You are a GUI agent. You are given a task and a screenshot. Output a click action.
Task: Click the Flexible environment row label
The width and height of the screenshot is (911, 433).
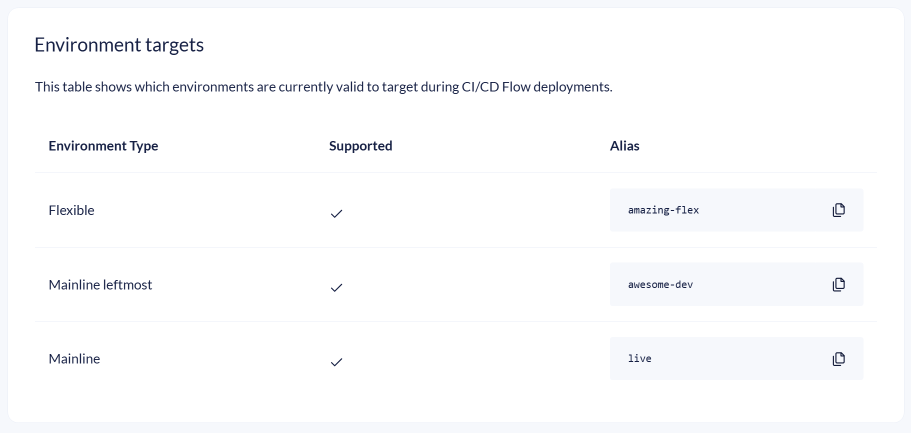tap(71, 211)
